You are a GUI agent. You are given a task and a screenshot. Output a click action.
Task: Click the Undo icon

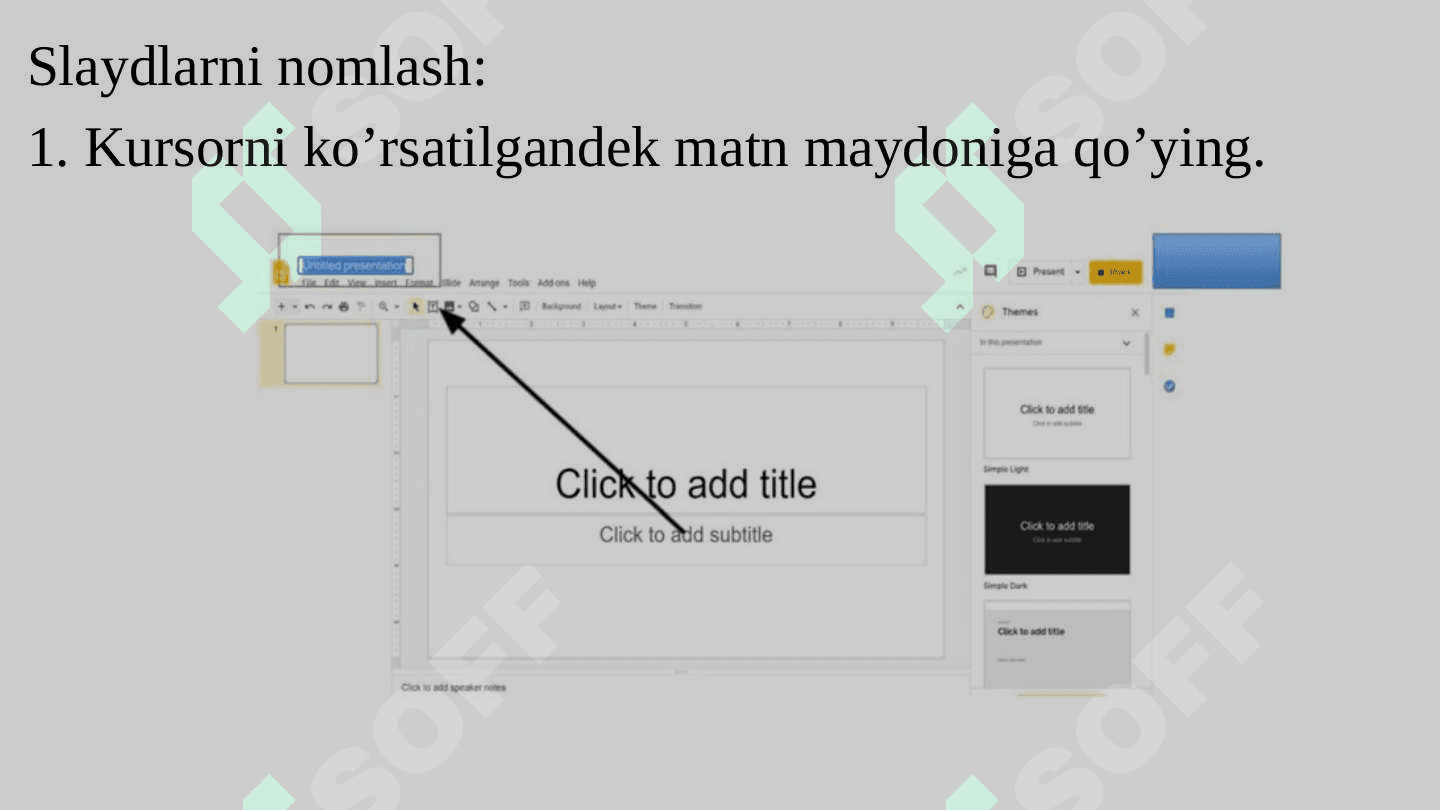[310, 307]
